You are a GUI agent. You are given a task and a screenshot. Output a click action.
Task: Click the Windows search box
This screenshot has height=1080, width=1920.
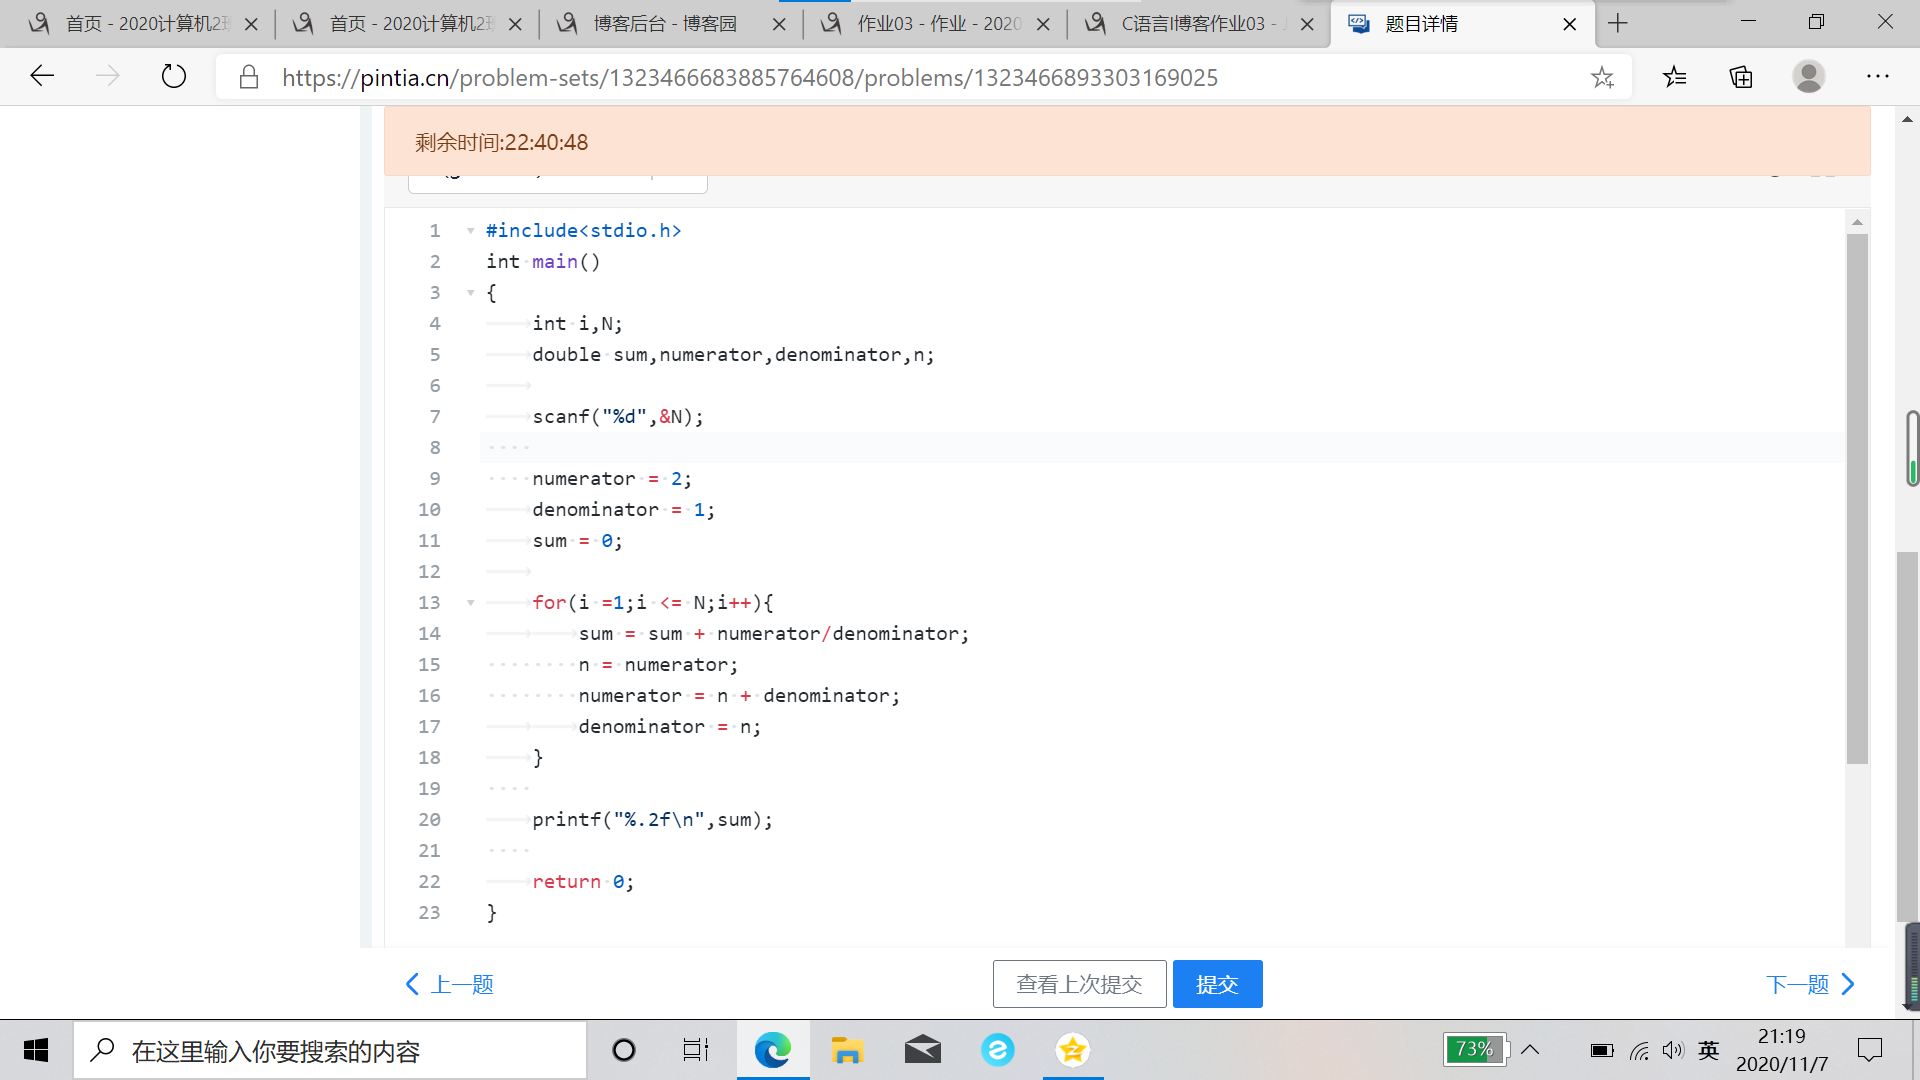point(330,1050)
